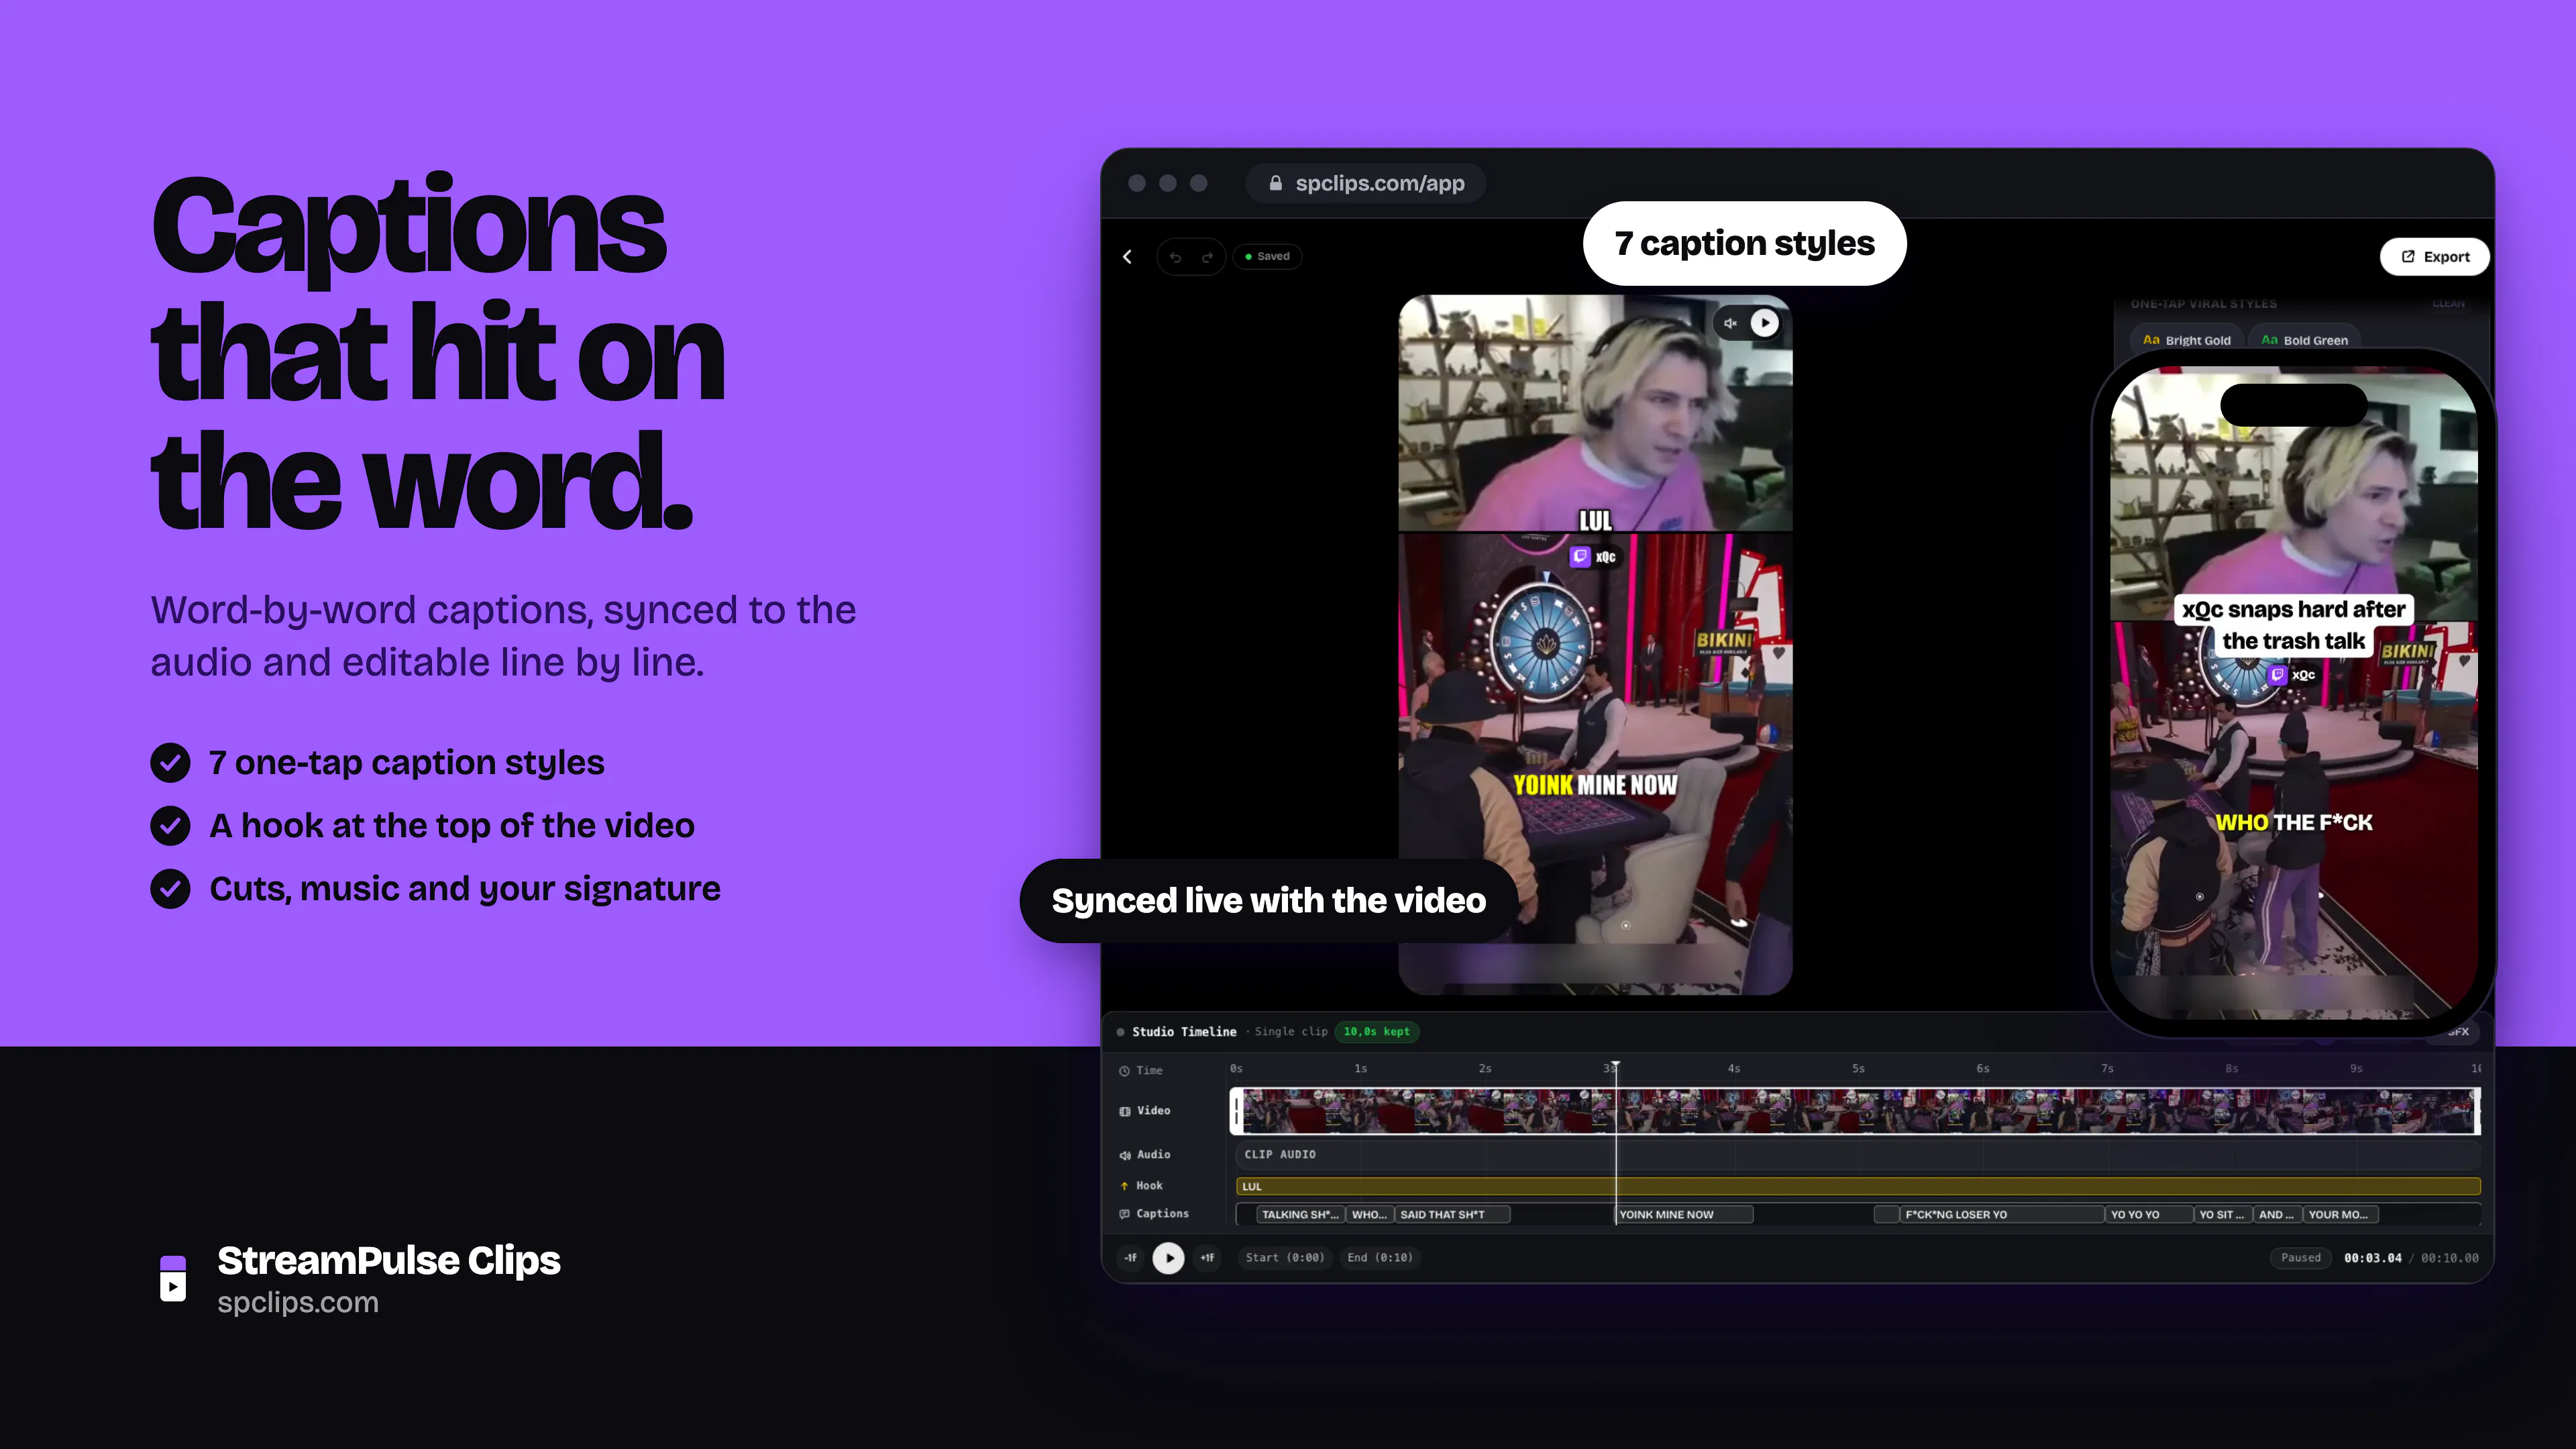Click the video filmstrip track
Viewport: 2576px width, 1449px height.
1855,1111
